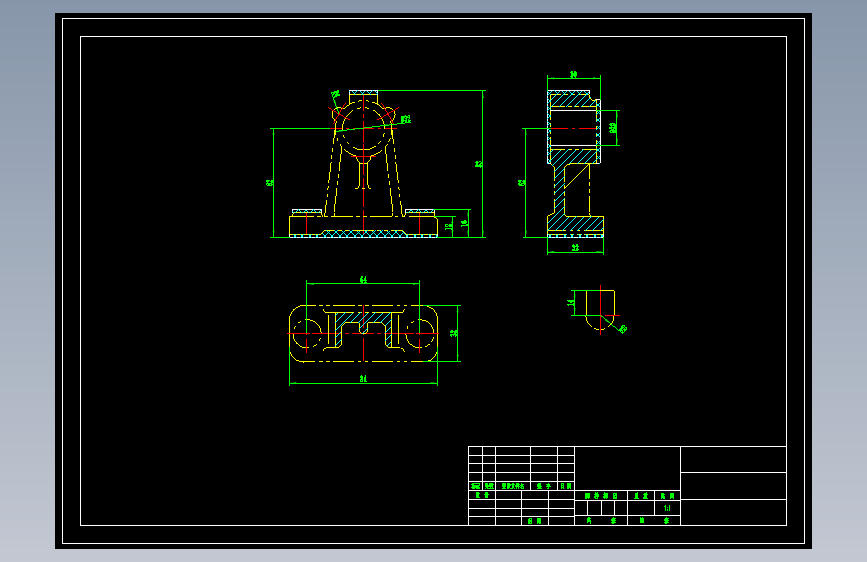Click the hatched side section view
The image size is (867, 562).
(575, 164)
